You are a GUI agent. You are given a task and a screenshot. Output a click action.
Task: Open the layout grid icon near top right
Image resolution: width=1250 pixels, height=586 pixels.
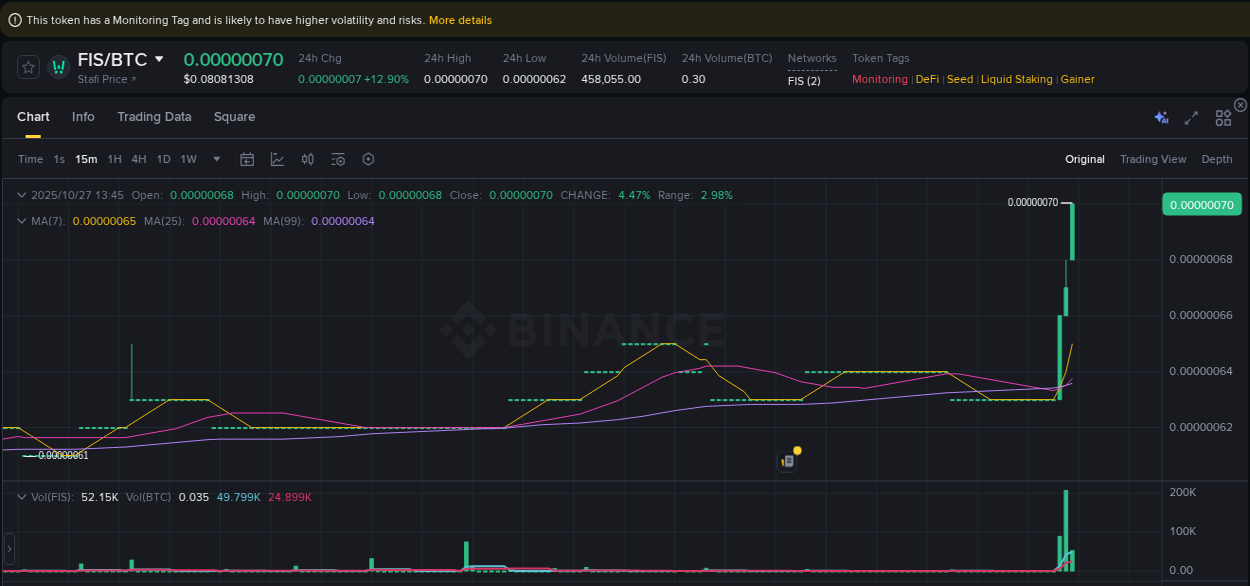pyautogui.click(x=1222, y=117)
